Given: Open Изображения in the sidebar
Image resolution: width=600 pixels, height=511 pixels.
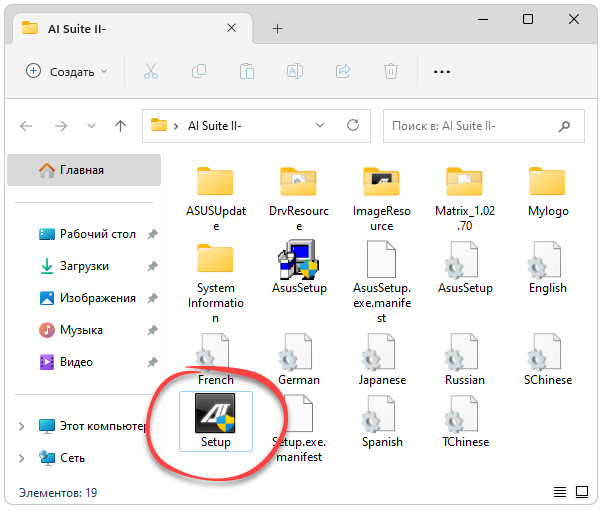Looking at the screenshot, I should (88, 298).
